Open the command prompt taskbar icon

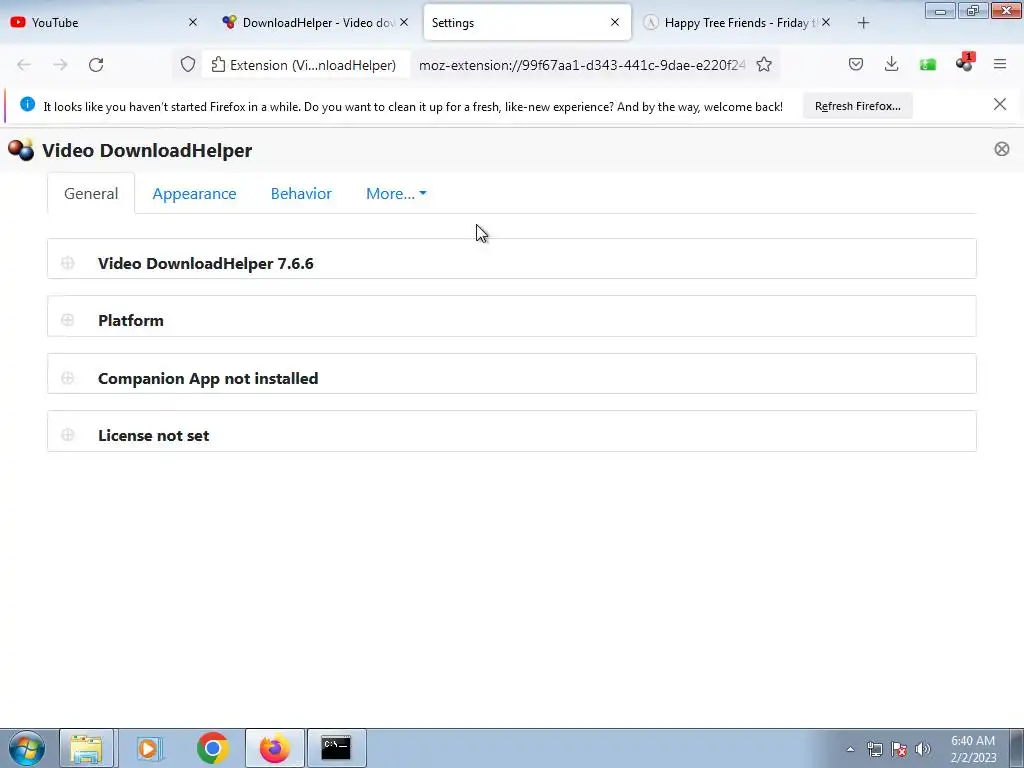(x=336, y=748)
